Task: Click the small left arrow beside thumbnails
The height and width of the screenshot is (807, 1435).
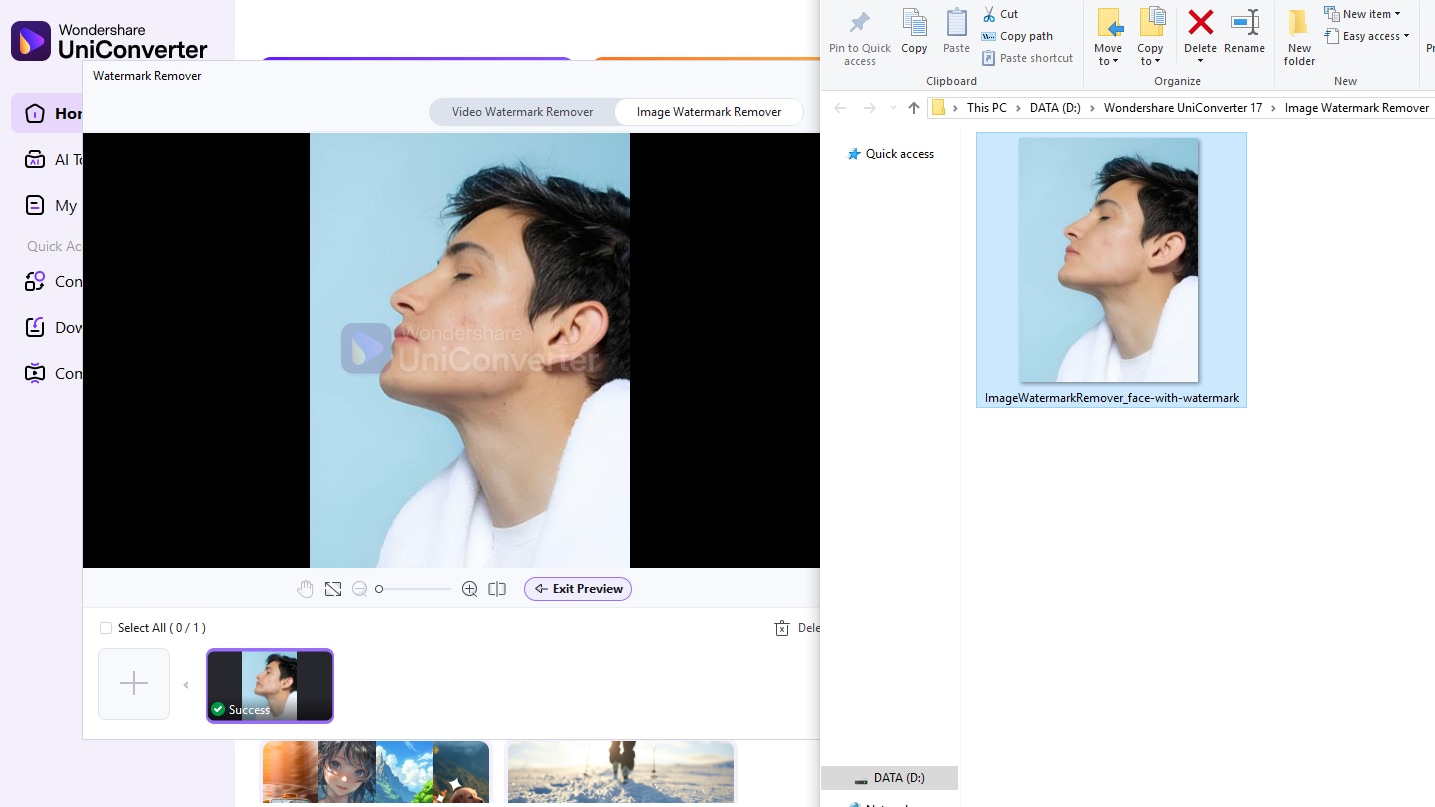Action: pos(186,685)
